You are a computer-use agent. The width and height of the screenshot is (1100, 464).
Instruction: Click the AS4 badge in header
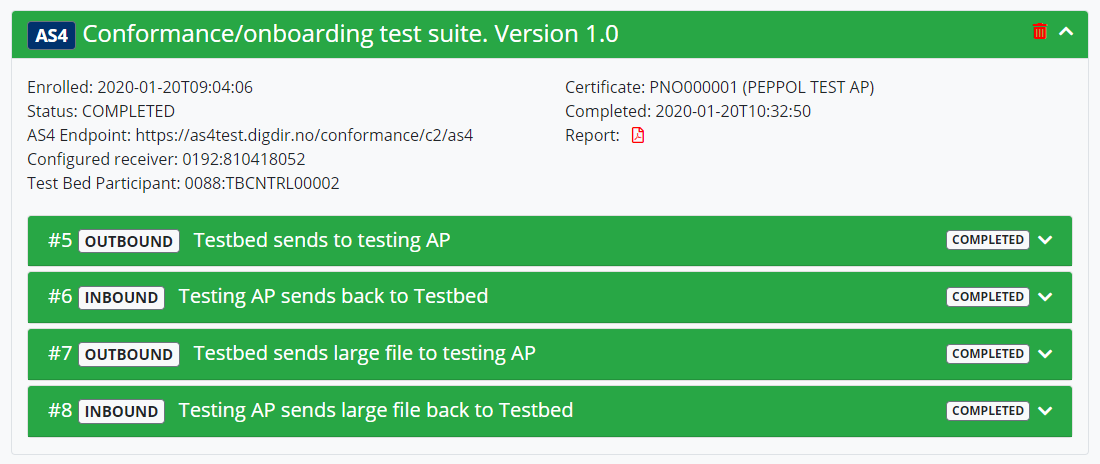[x=51, y=35]
